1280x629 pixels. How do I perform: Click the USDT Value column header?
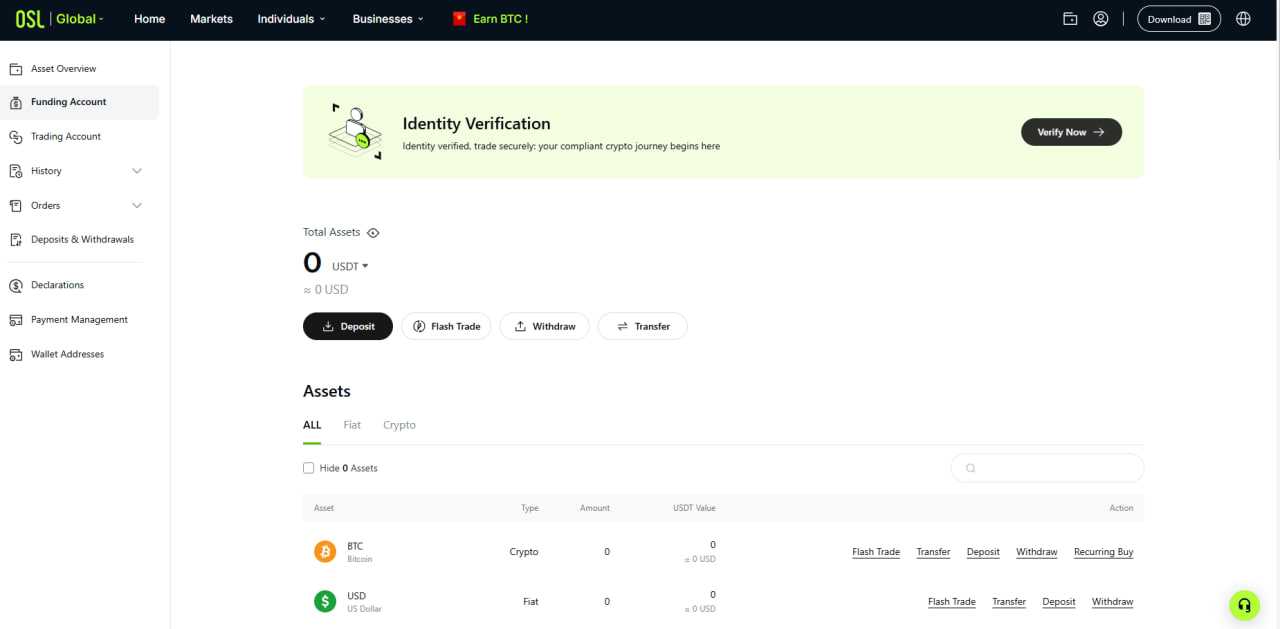pyautogui.click(x=694, y=508)
